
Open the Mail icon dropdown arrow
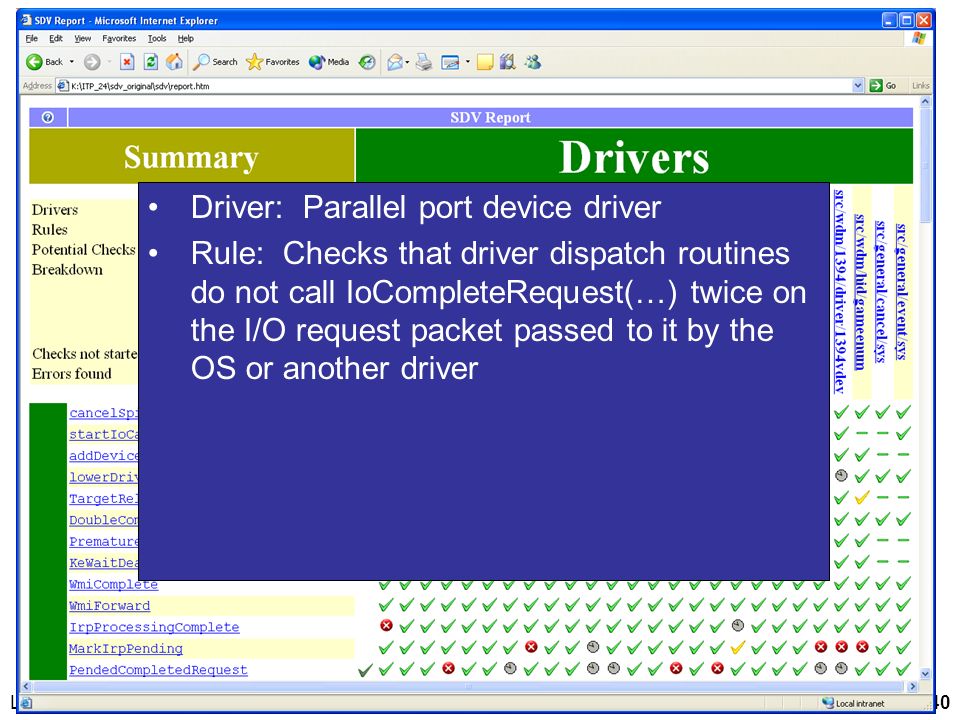click(407, 62)
